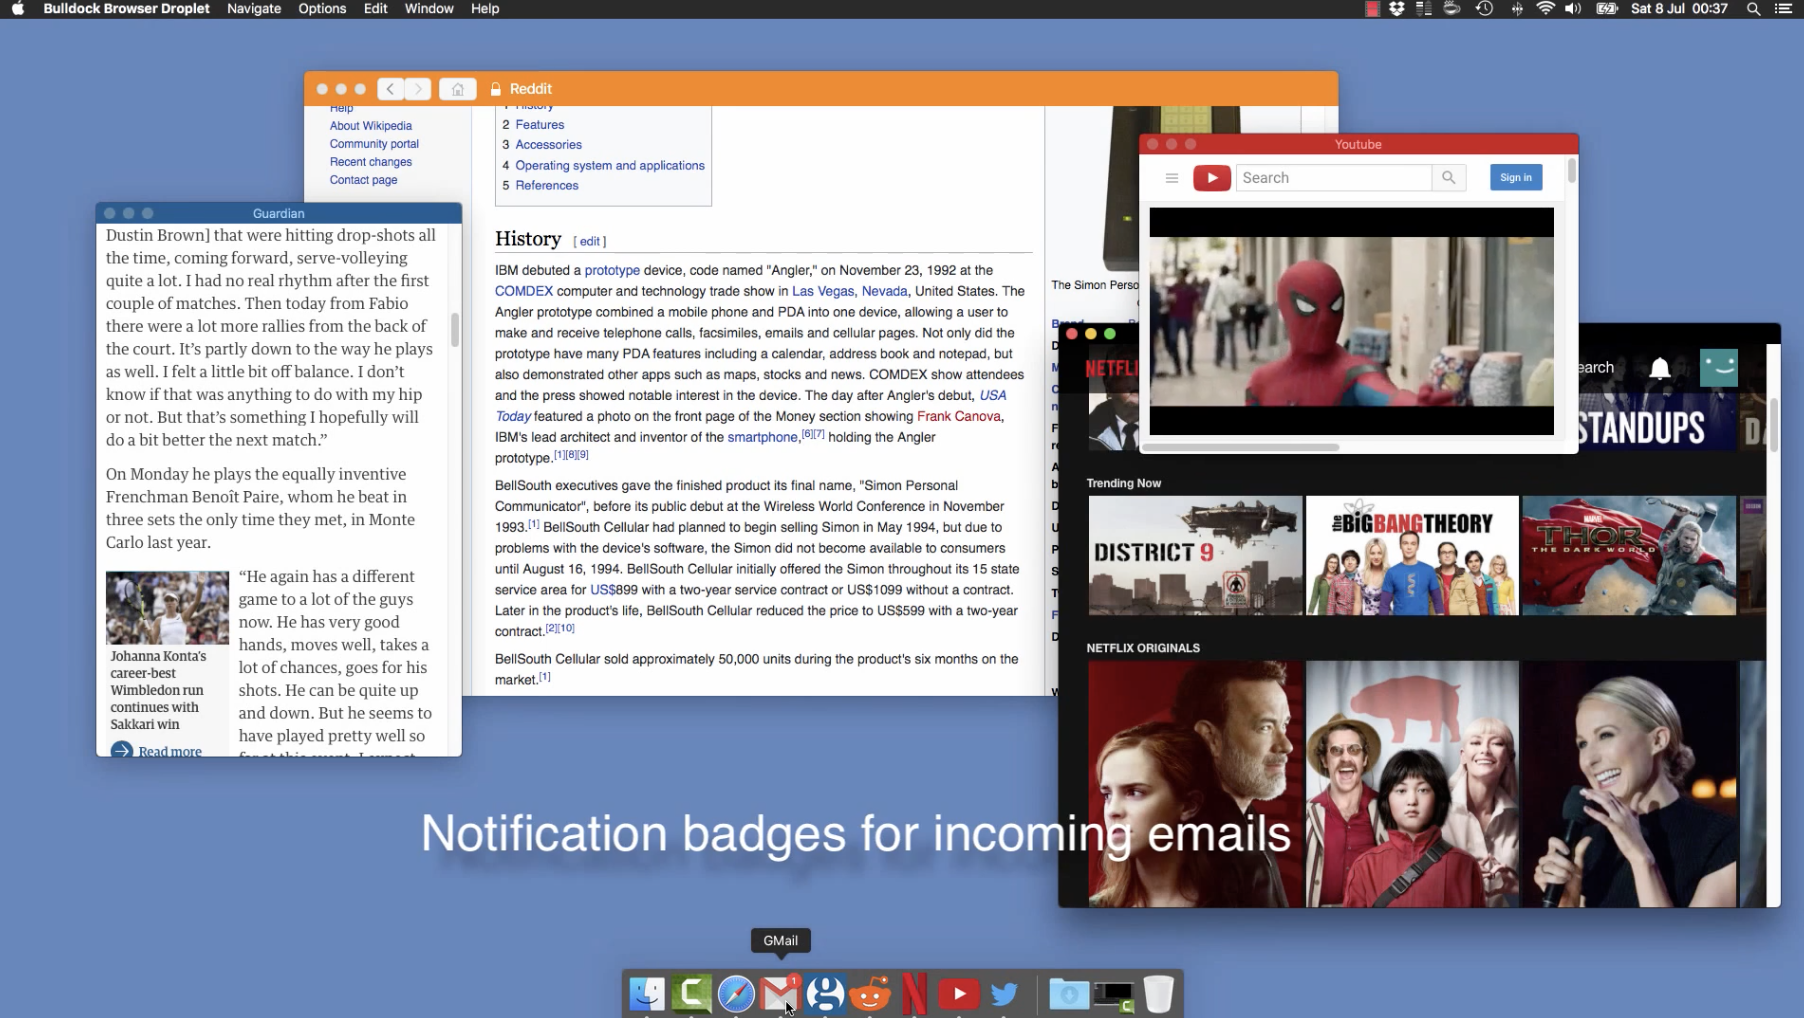The image size is (1804, 1018).
Task: Follow the COMDEX link on Wikipedia
Action: (x=523, y=291)
